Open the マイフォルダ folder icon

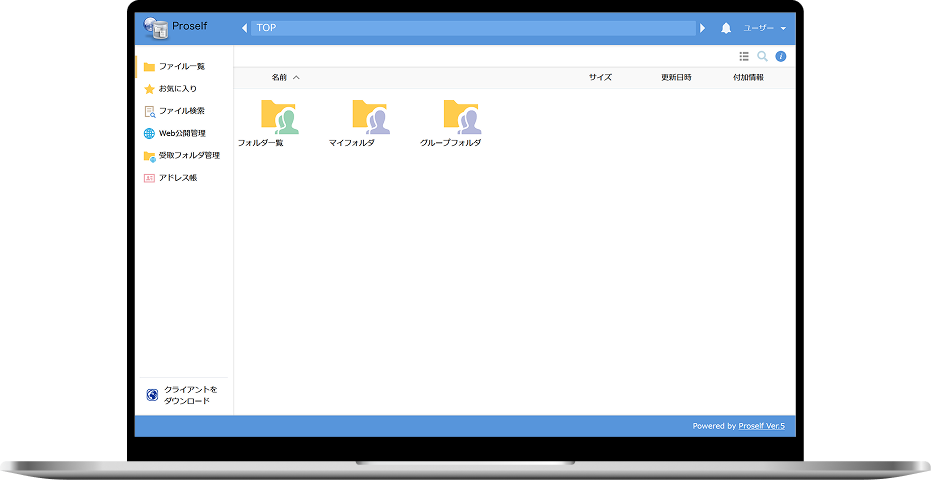(x=370, y=117)
